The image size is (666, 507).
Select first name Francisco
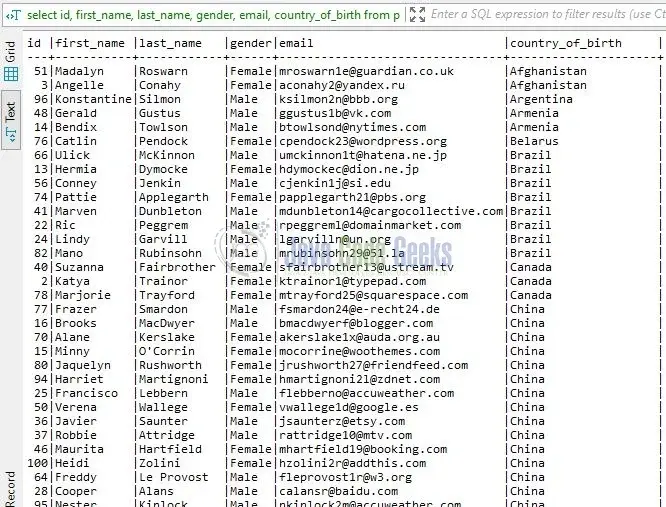(x=86, y=394)
